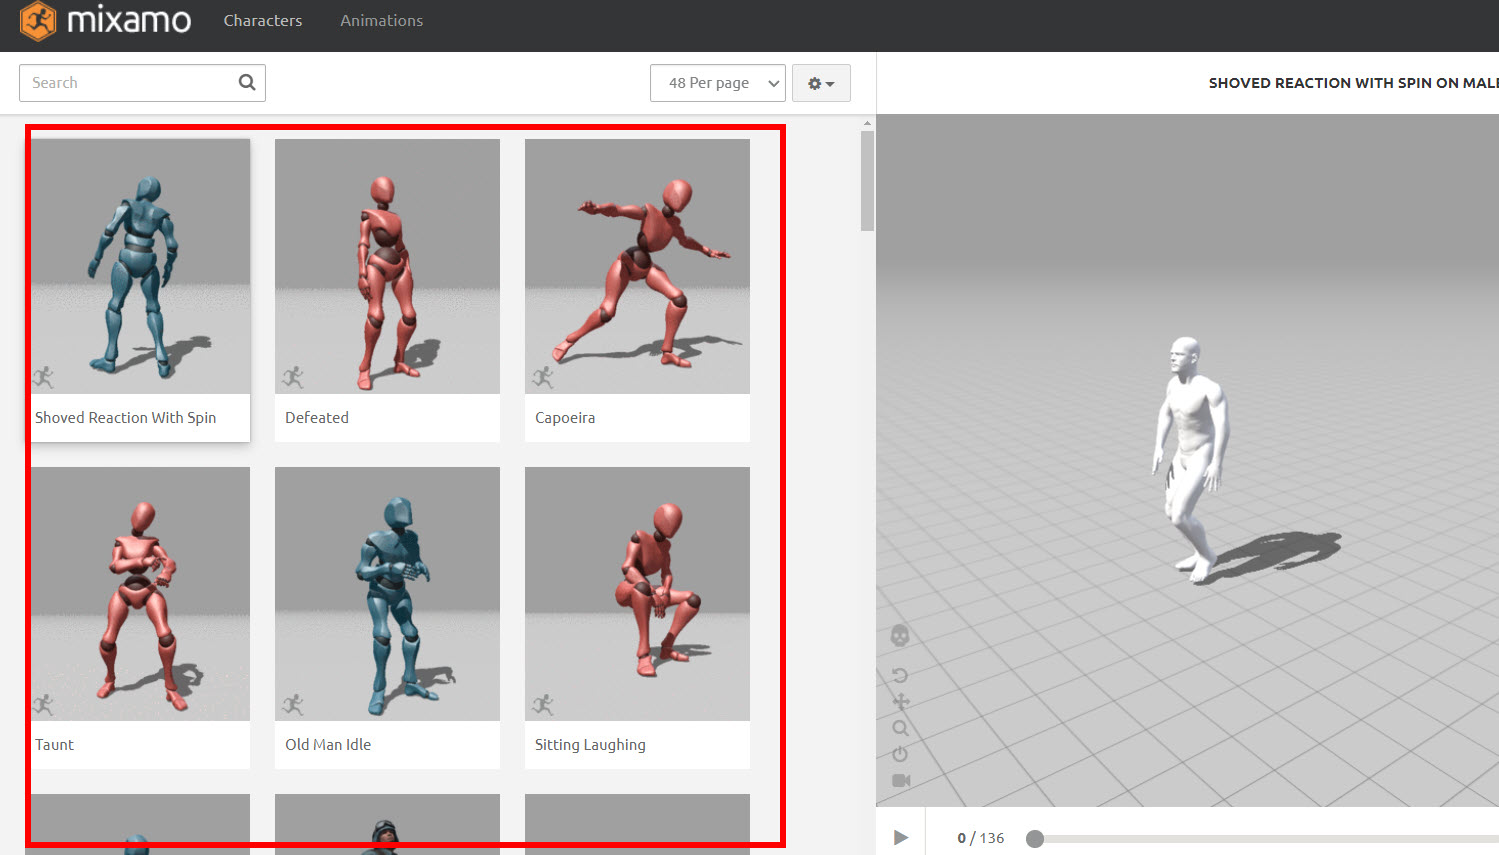This screenshot has height=855, width=1499.
Task: Select the Sitting Laughing thumbnail
Action: [x=637, y=594]
